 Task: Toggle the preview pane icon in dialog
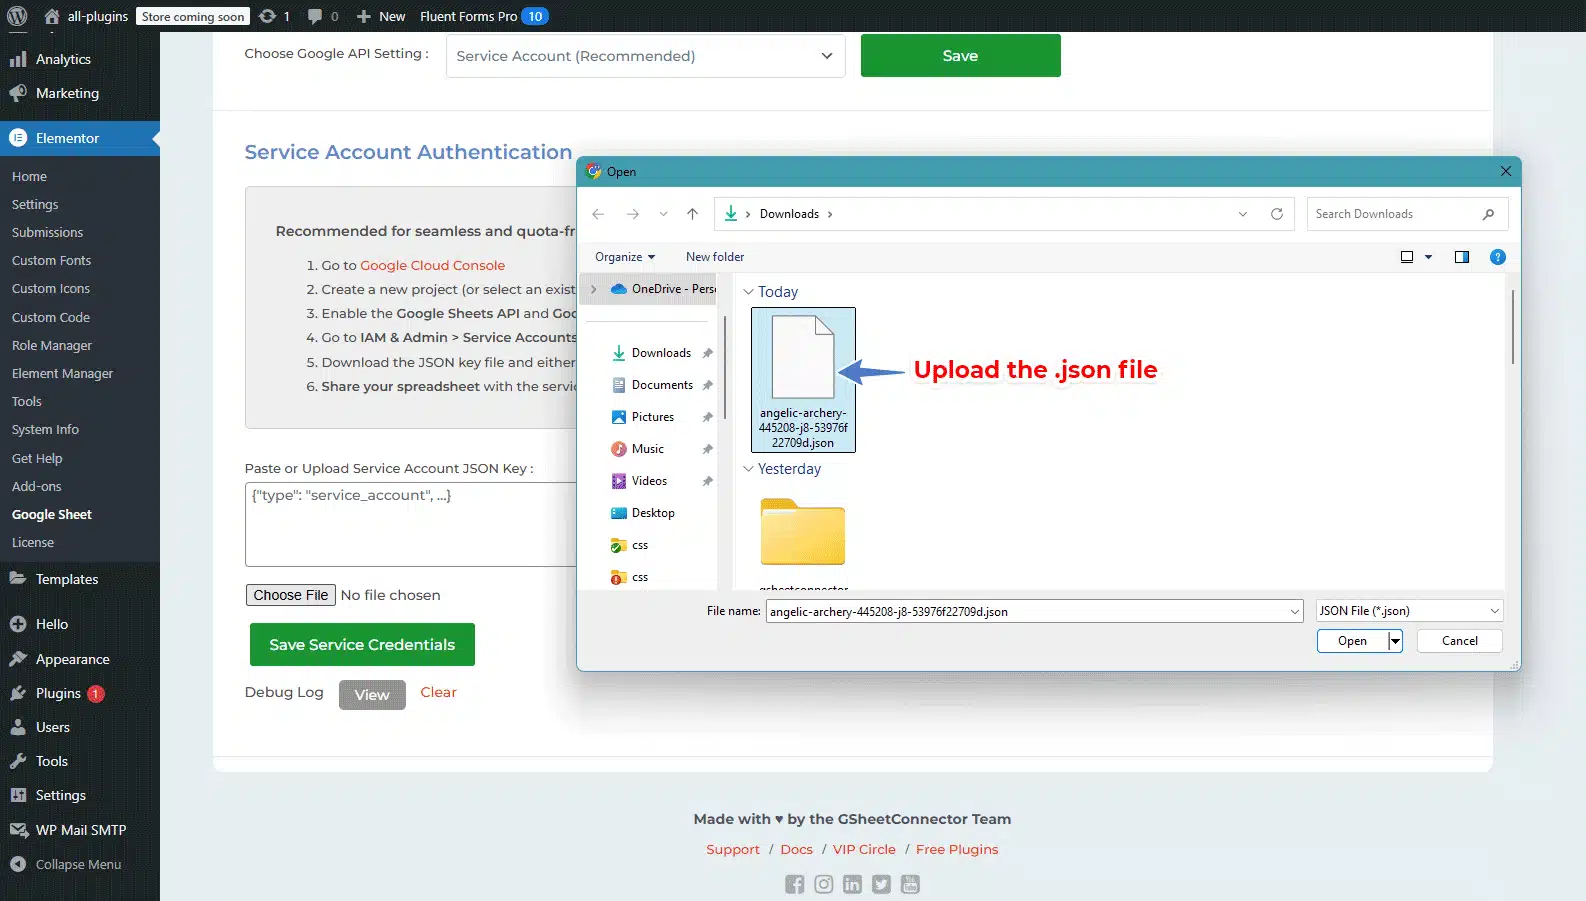pos(1461,257)
